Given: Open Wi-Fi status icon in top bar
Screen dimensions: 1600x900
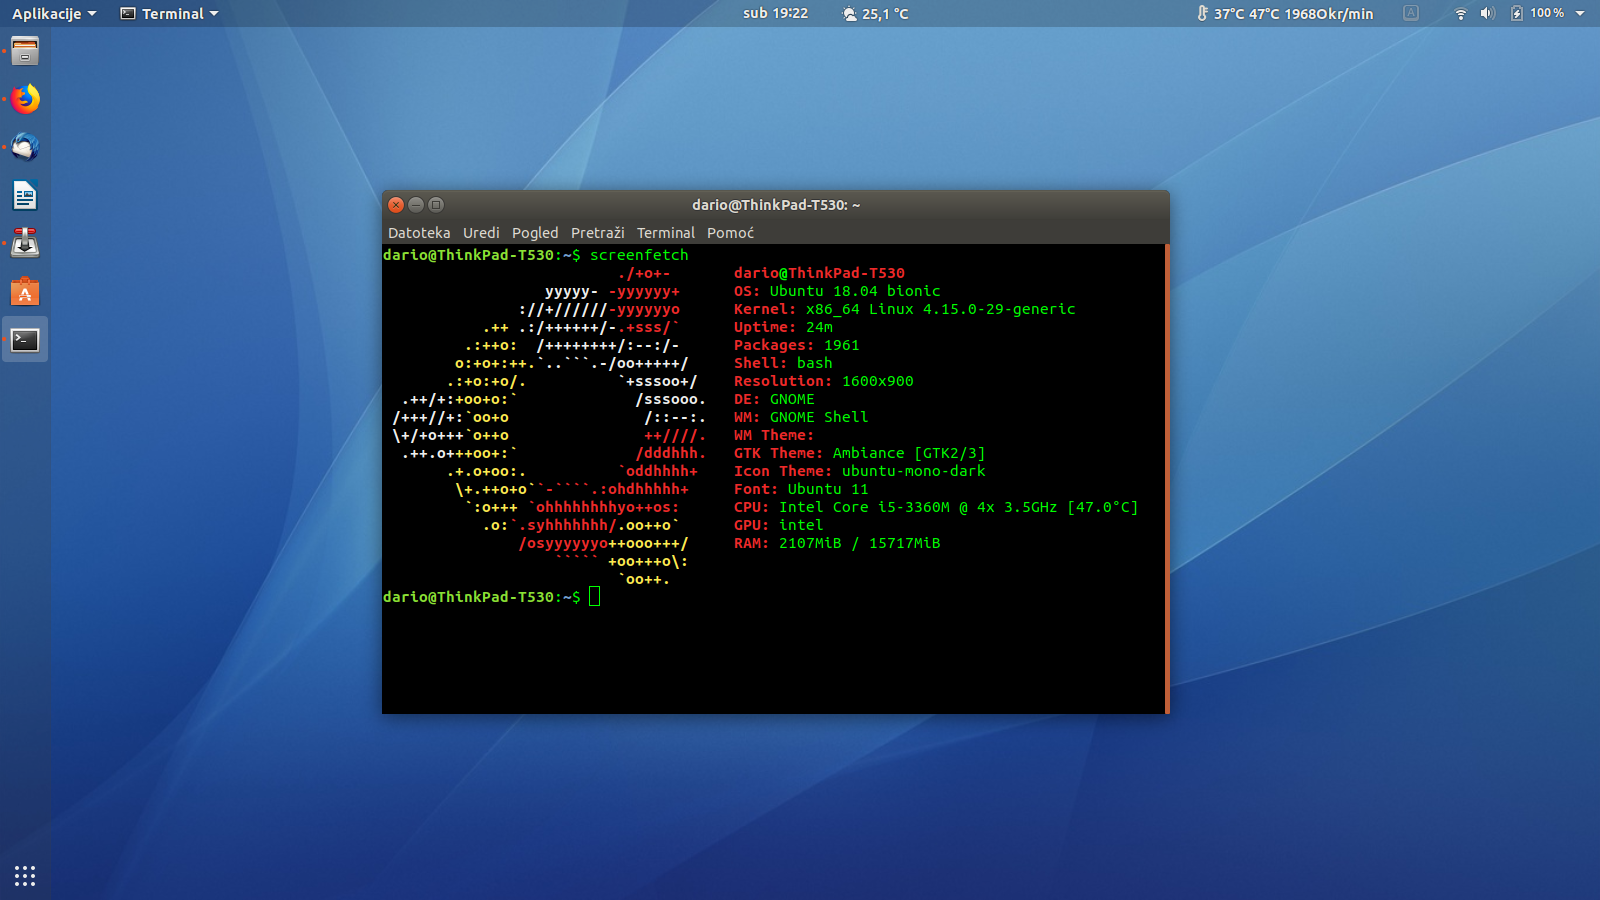Looking at the screenshot, I should coord(1461,14).
